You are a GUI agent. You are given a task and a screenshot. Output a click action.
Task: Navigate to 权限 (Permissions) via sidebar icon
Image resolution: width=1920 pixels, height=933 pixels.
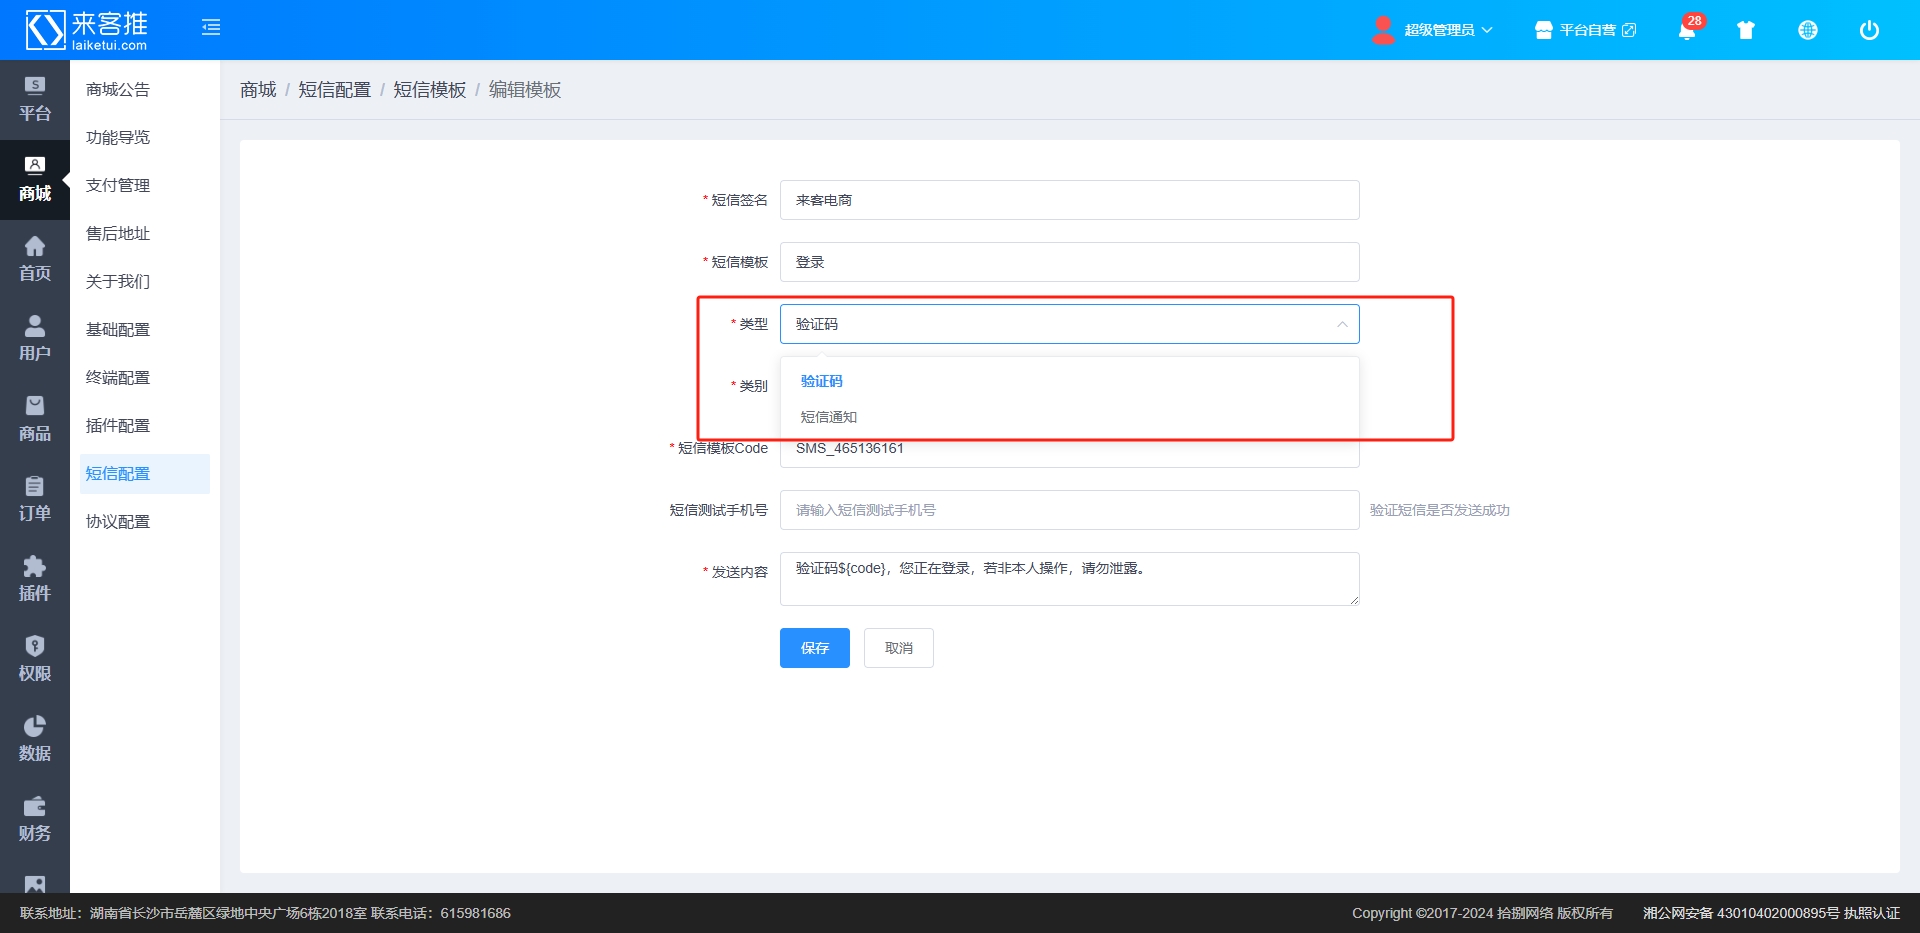pos(35,659)
